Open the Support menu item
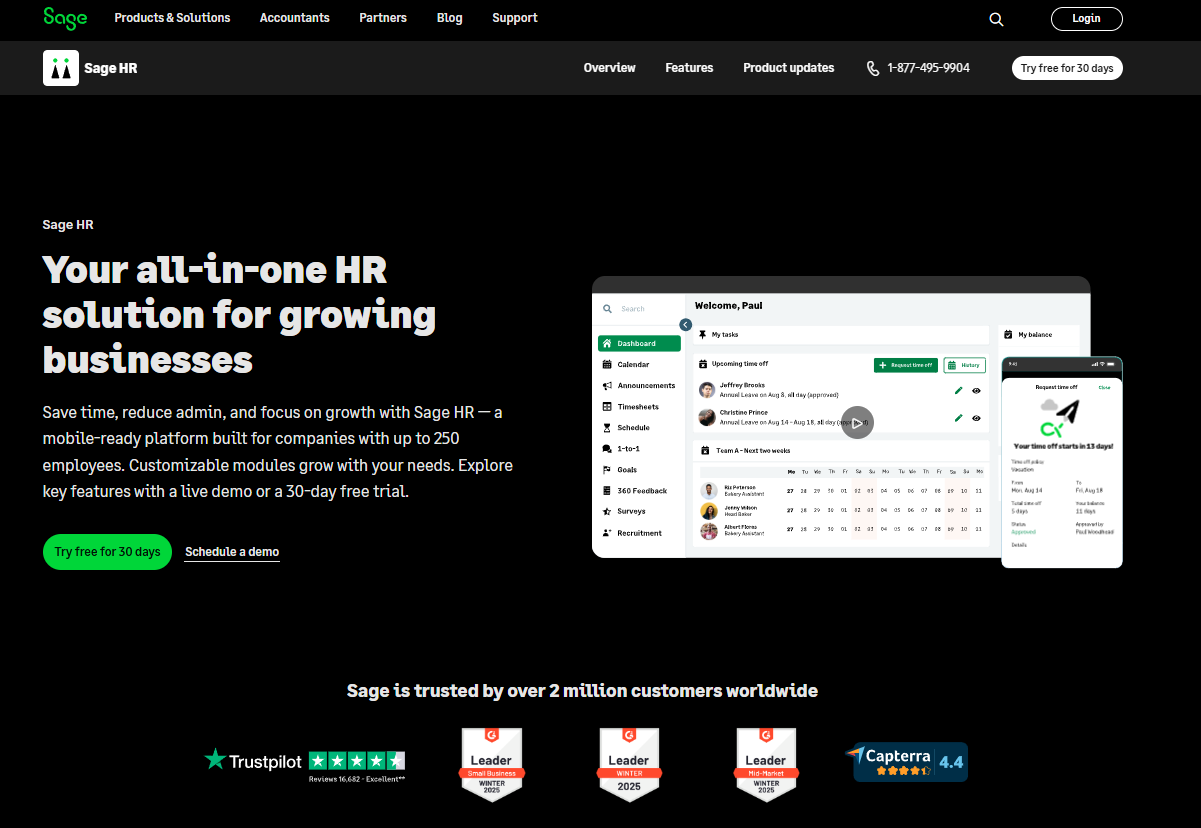 click(515, 18)
